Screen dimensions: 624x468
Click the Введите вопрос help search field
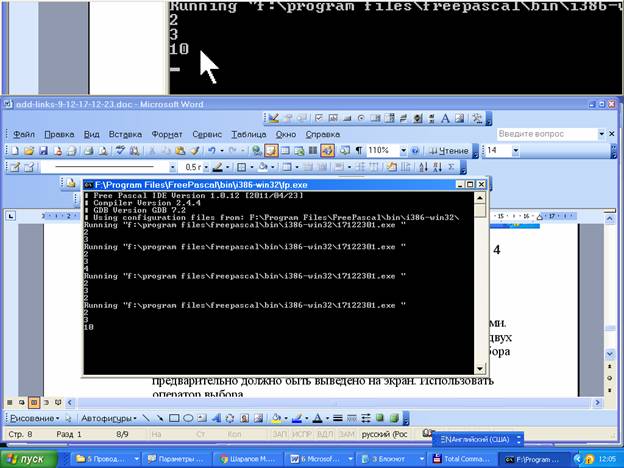point(547,134)
